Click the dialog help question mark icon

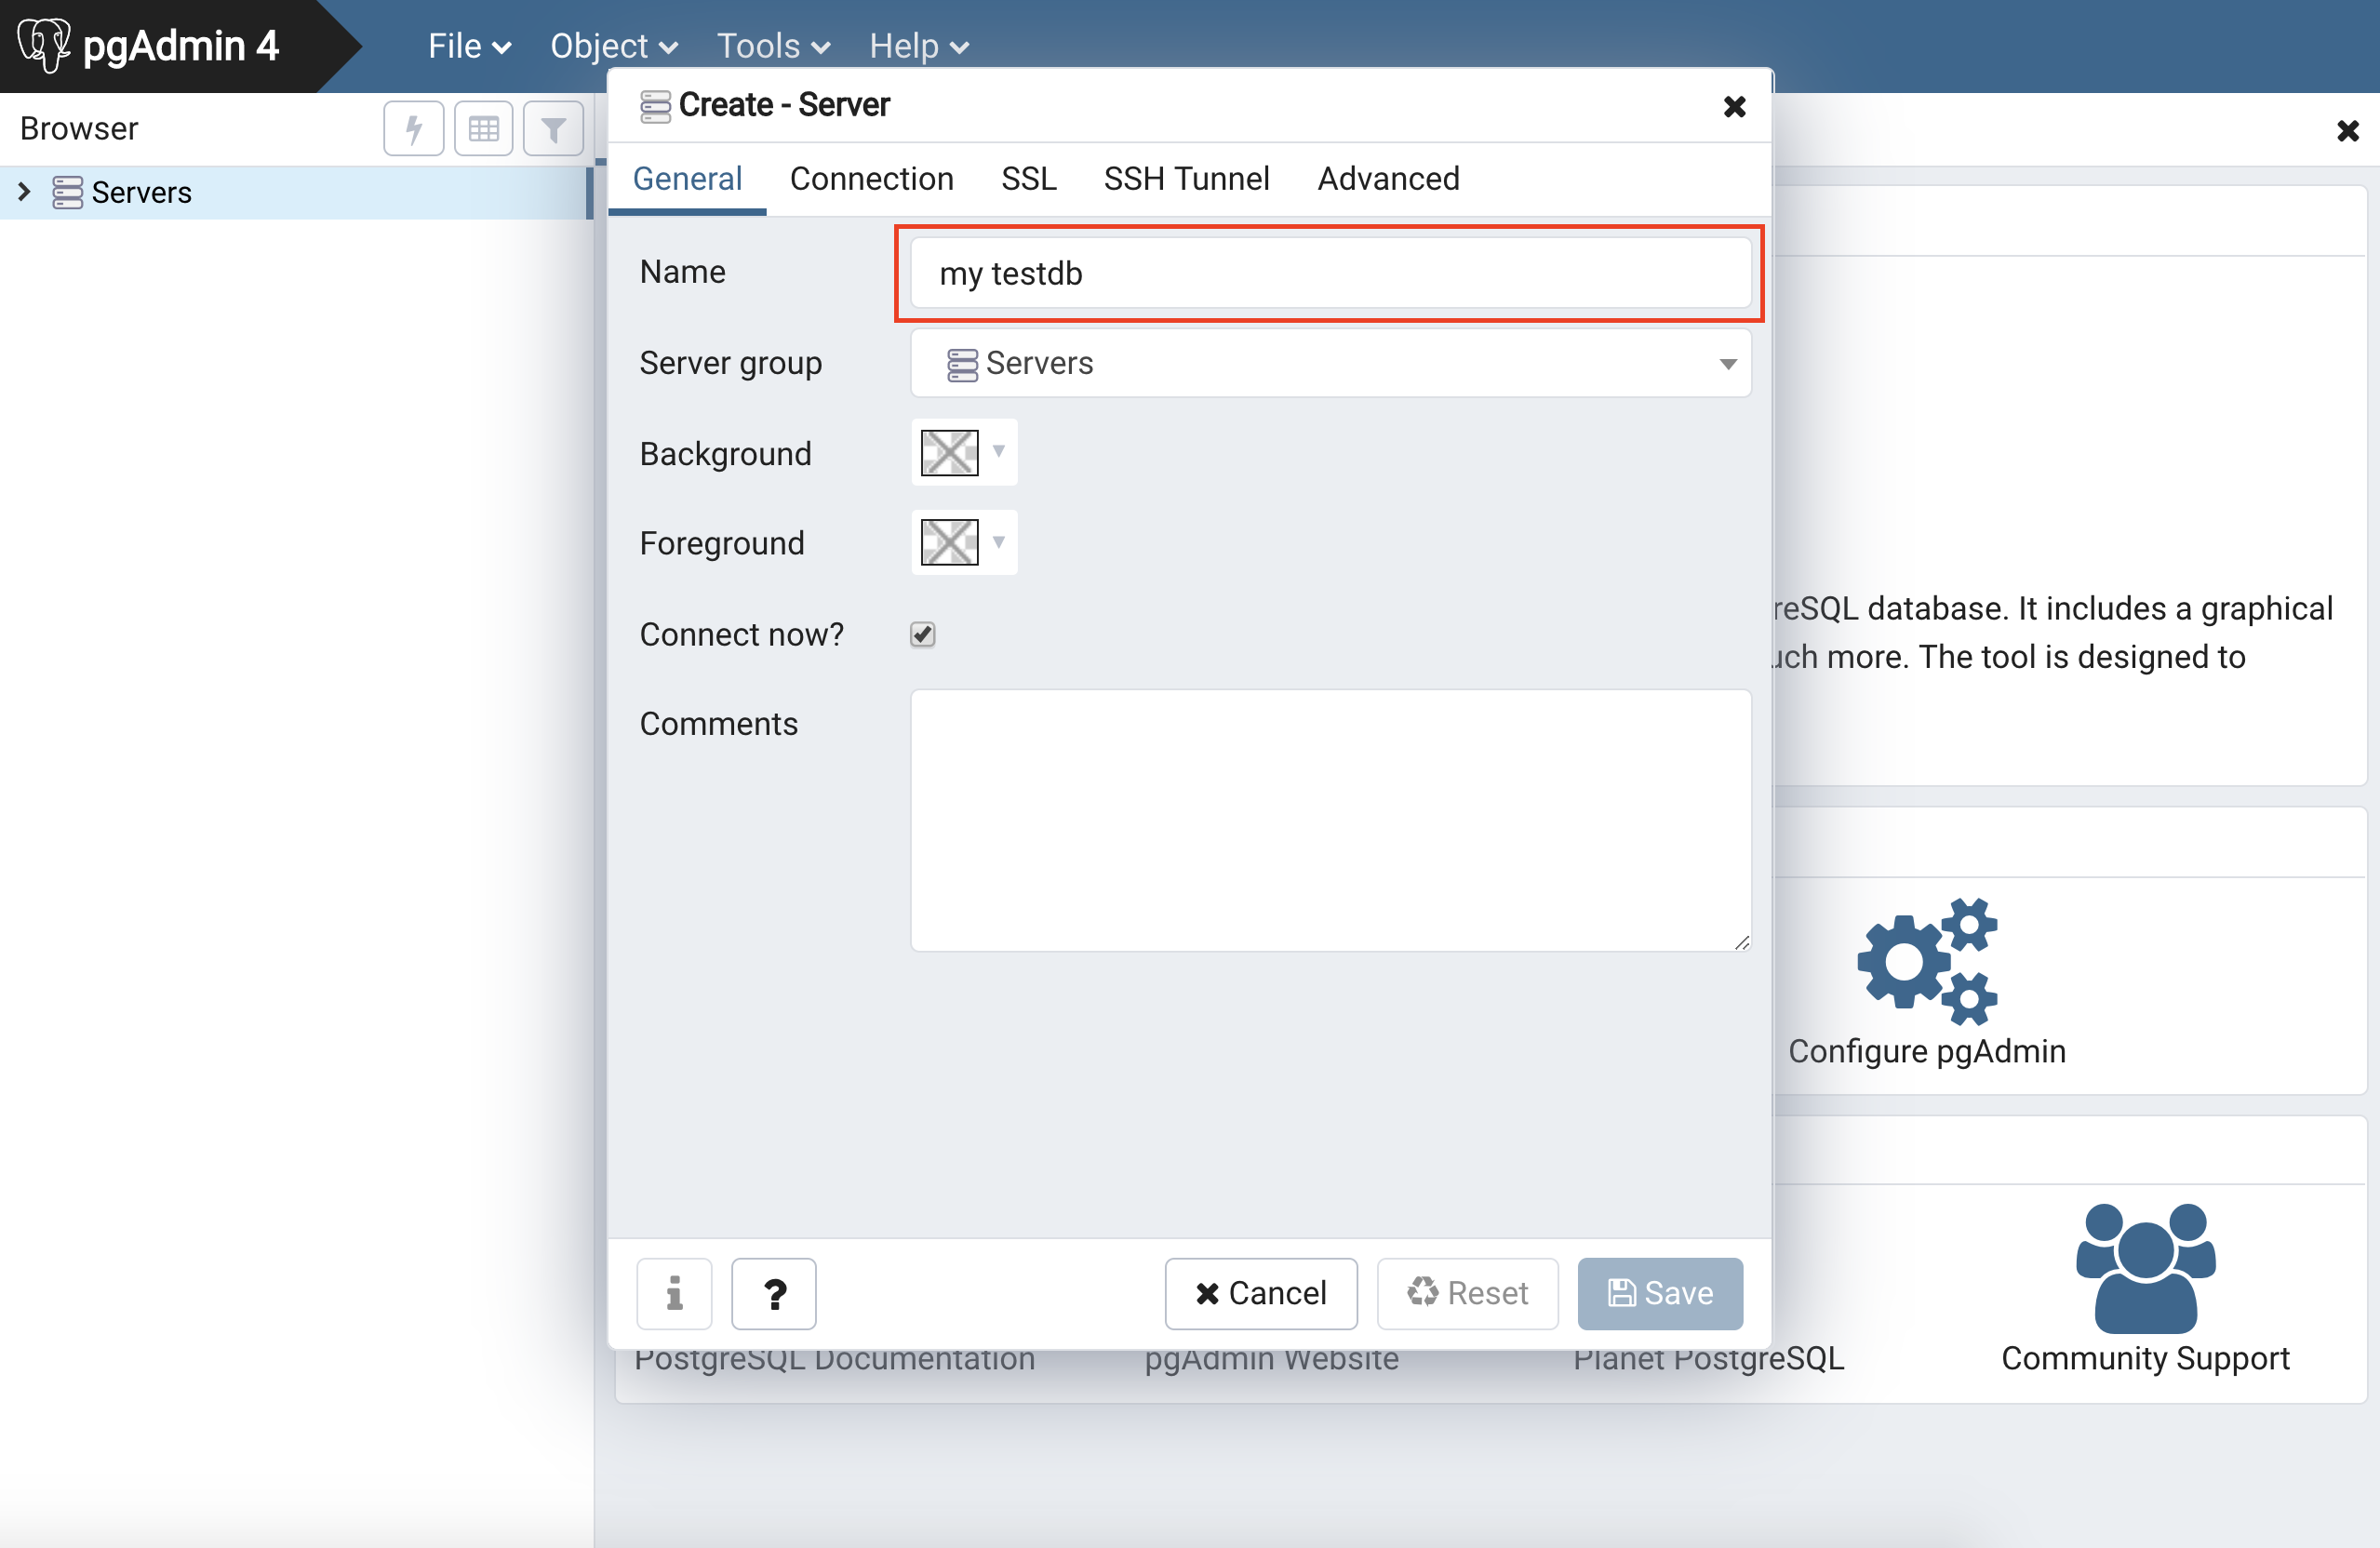(773, 1293)
